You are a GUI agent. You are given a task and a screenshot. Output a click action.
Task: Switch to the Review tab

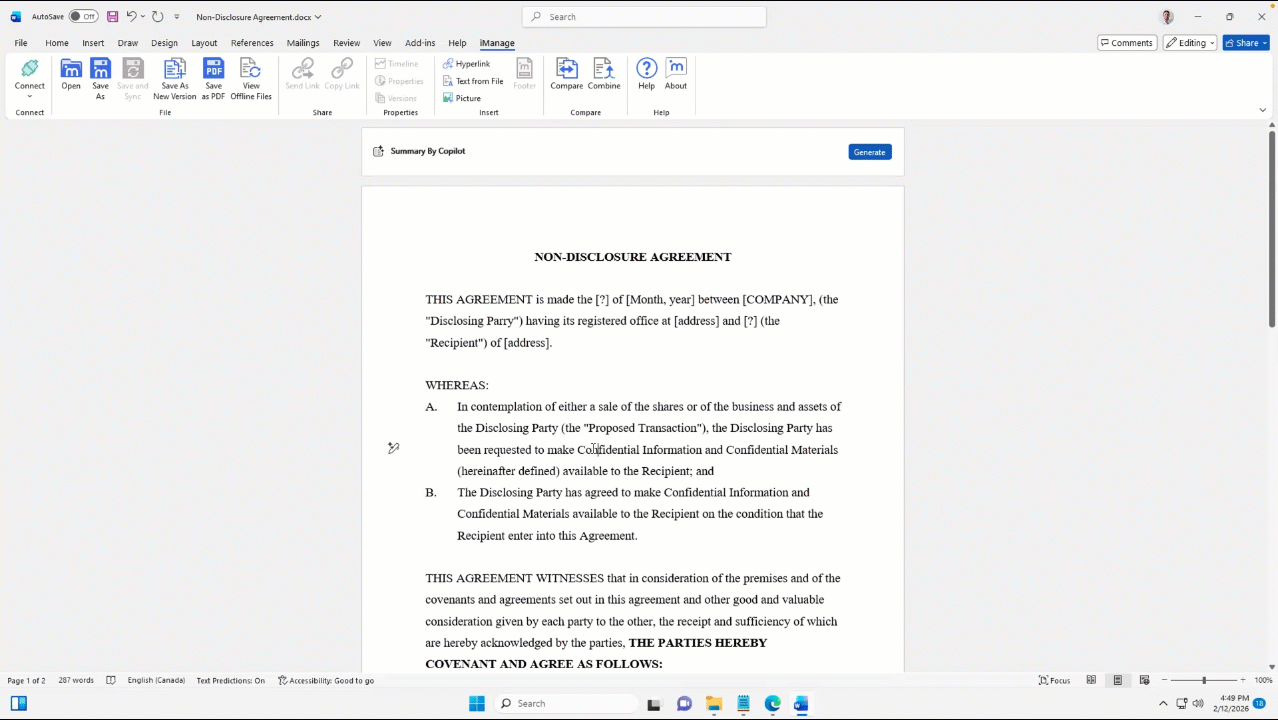click(346, 42)
